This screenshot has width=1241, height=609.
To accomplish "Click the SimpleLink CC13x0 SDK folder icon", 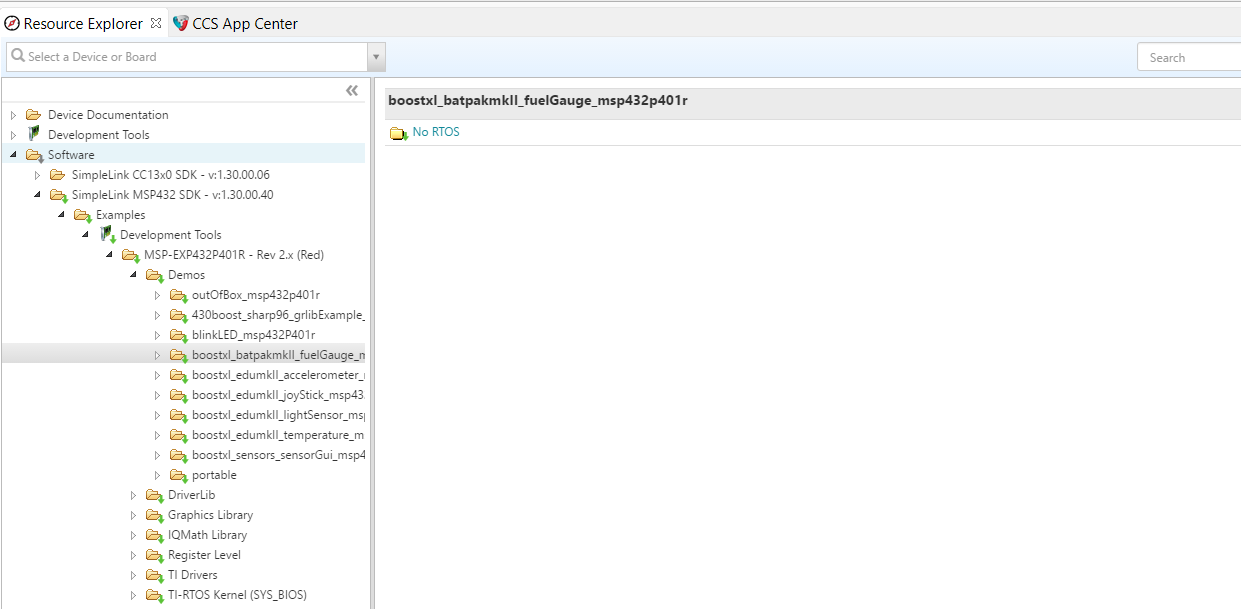I will pyautogui.click(x=58, y=175).
